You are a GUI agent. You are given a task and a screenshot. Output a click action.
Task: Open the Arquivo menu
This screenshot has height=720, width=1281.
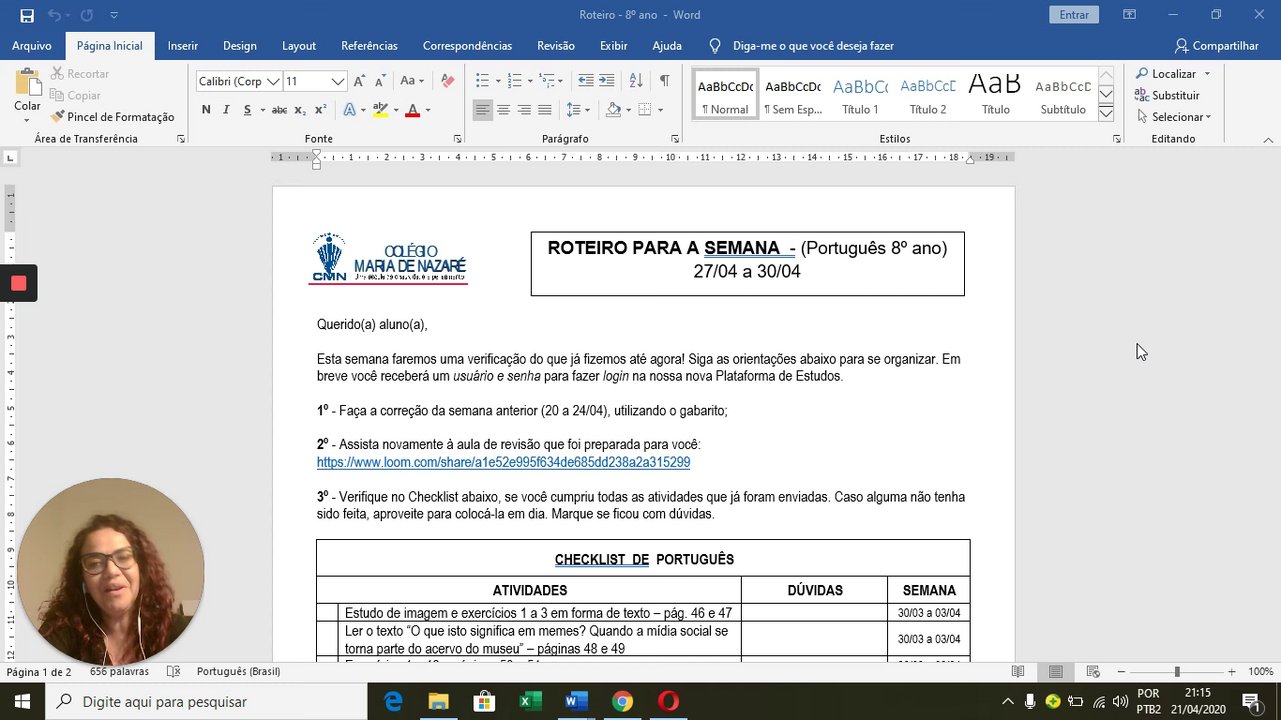[32, 46]
